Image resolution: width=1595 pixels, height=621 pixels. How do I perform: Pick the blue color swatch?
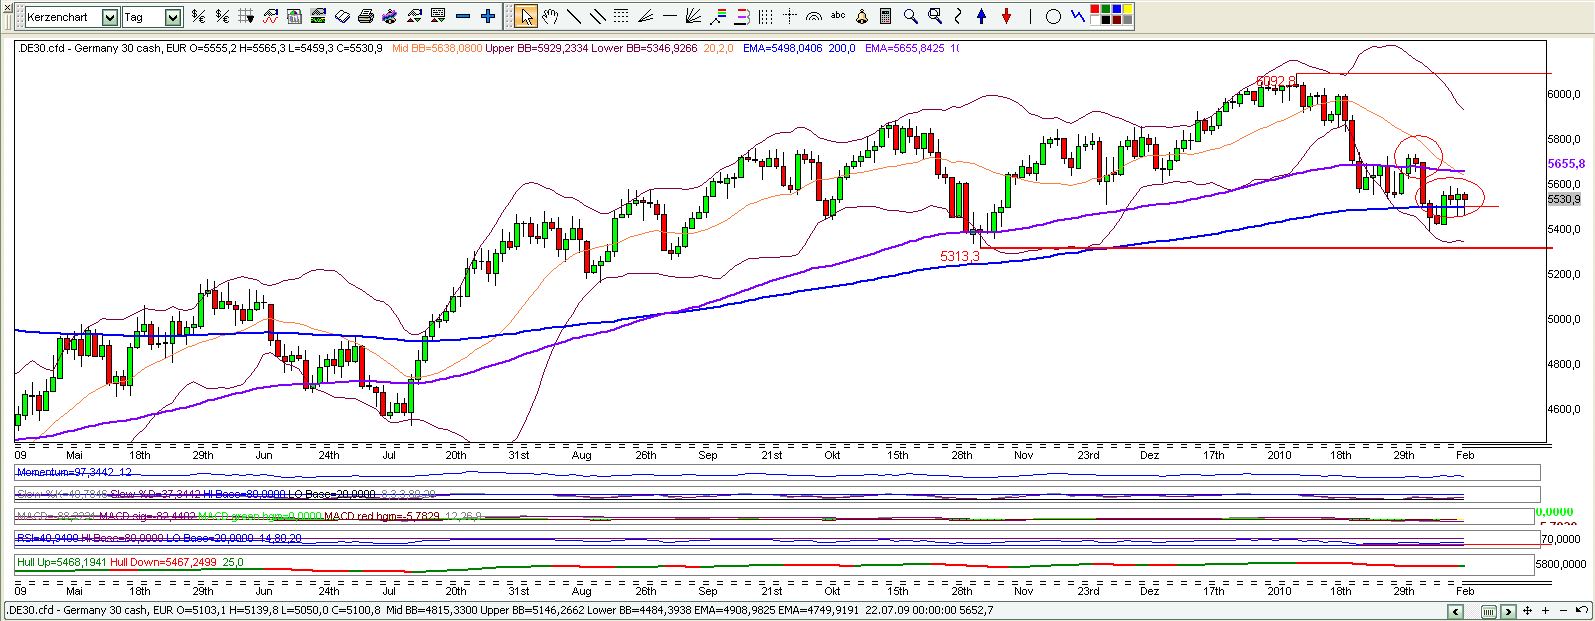tap(1117, 9)
